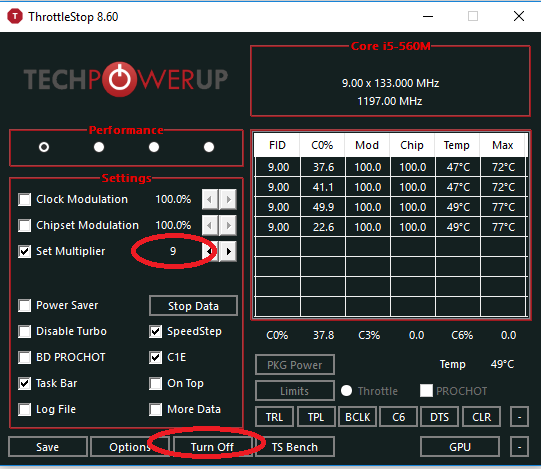Collapse panel with minus button beside CLR

[519, 417]
